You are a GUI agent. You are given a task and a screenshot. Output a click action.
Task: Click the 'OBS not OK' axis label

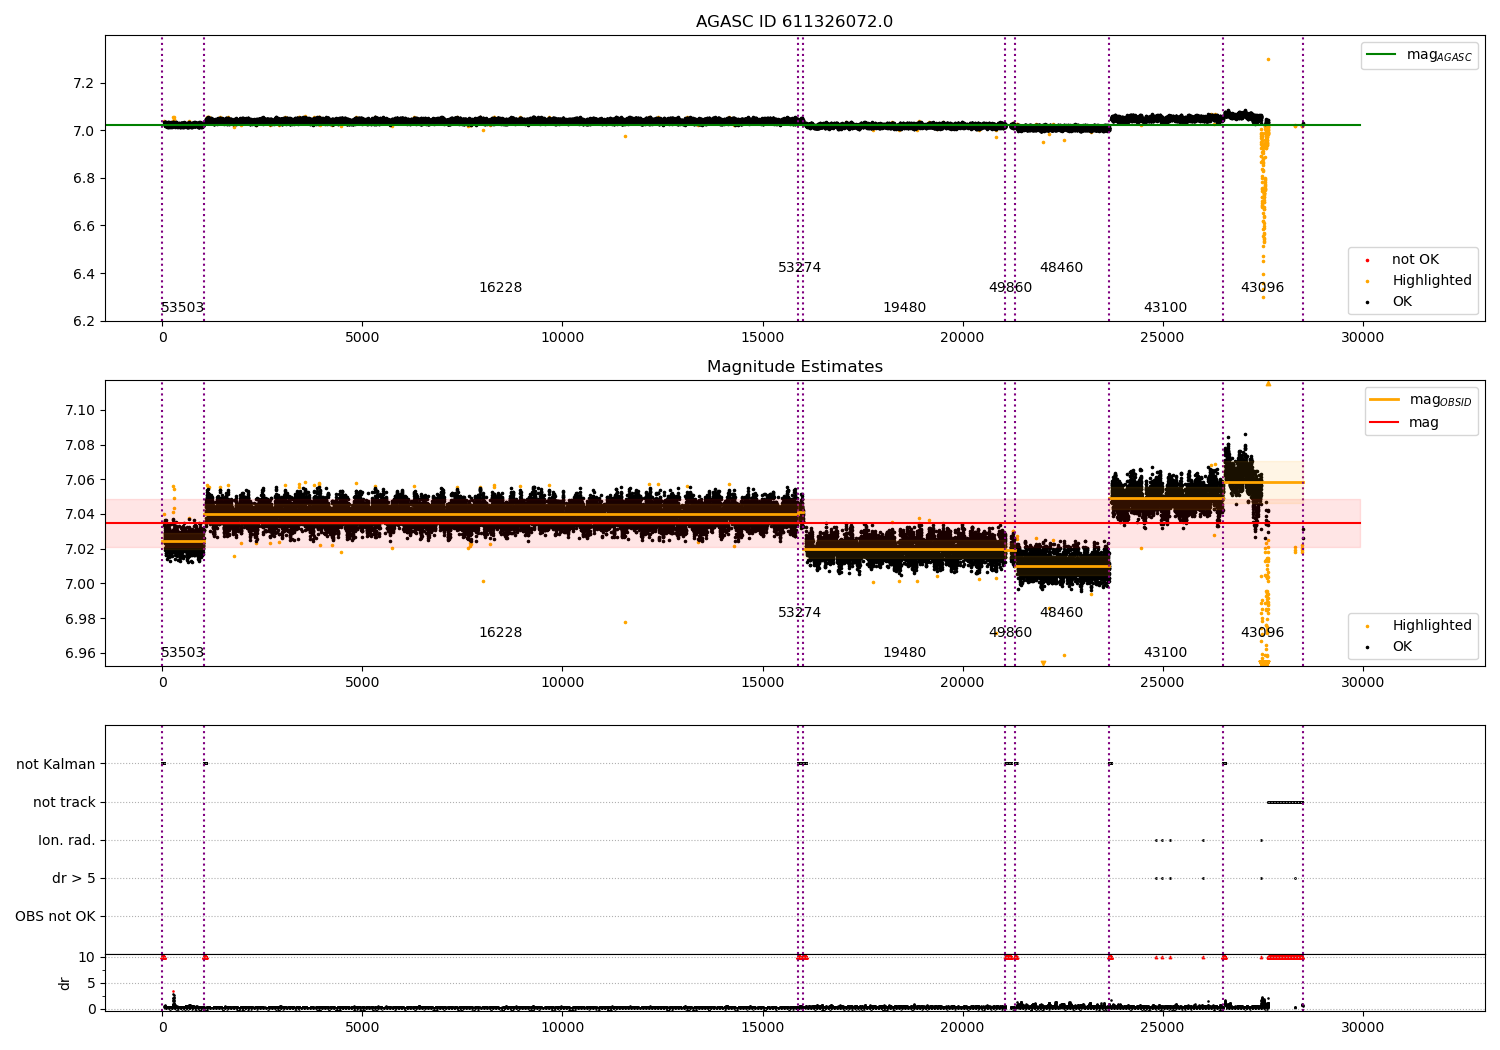[x=55, y=917]
